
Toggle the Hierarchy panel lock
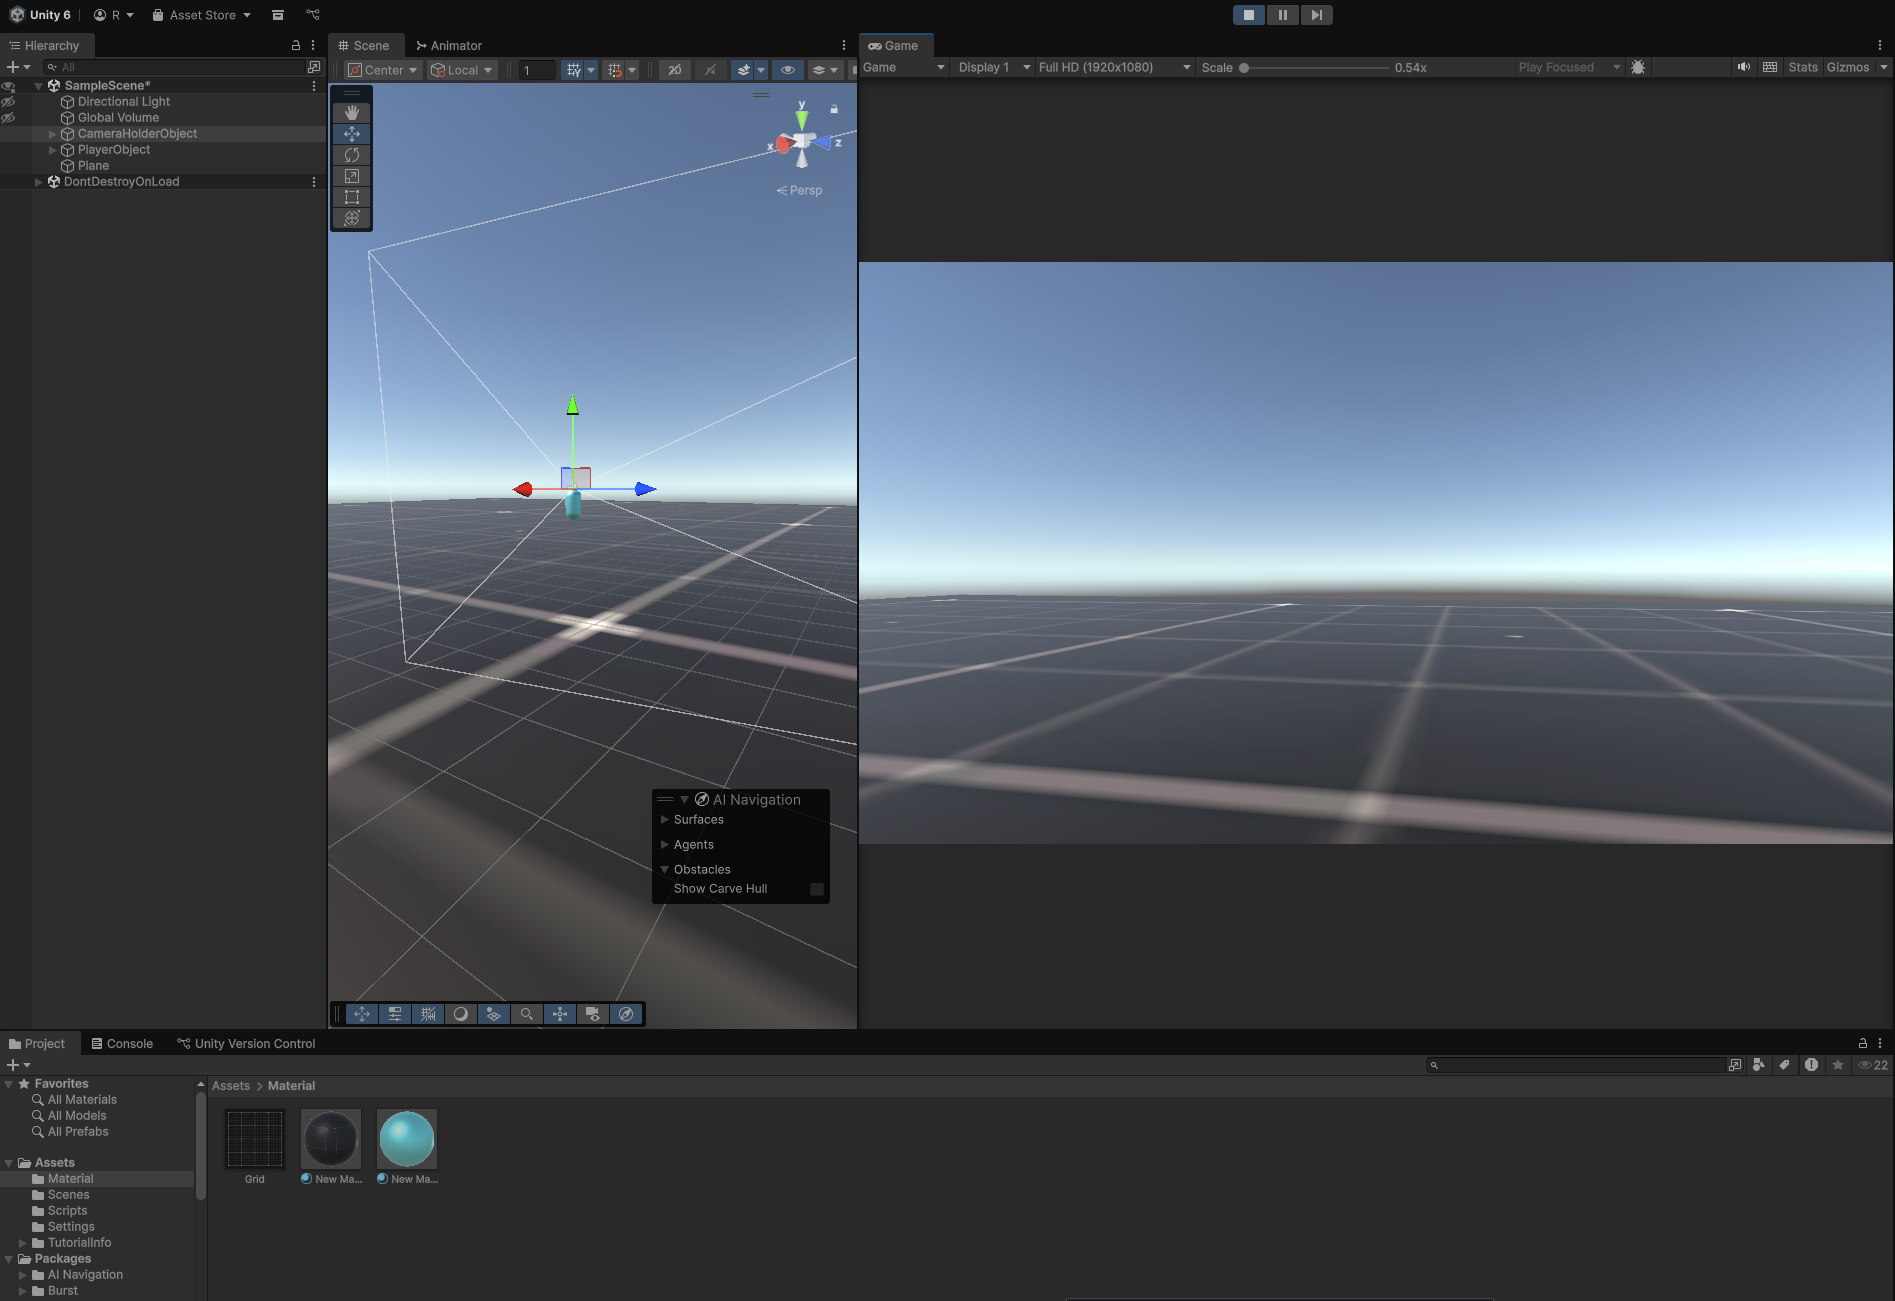click(295, 45)
